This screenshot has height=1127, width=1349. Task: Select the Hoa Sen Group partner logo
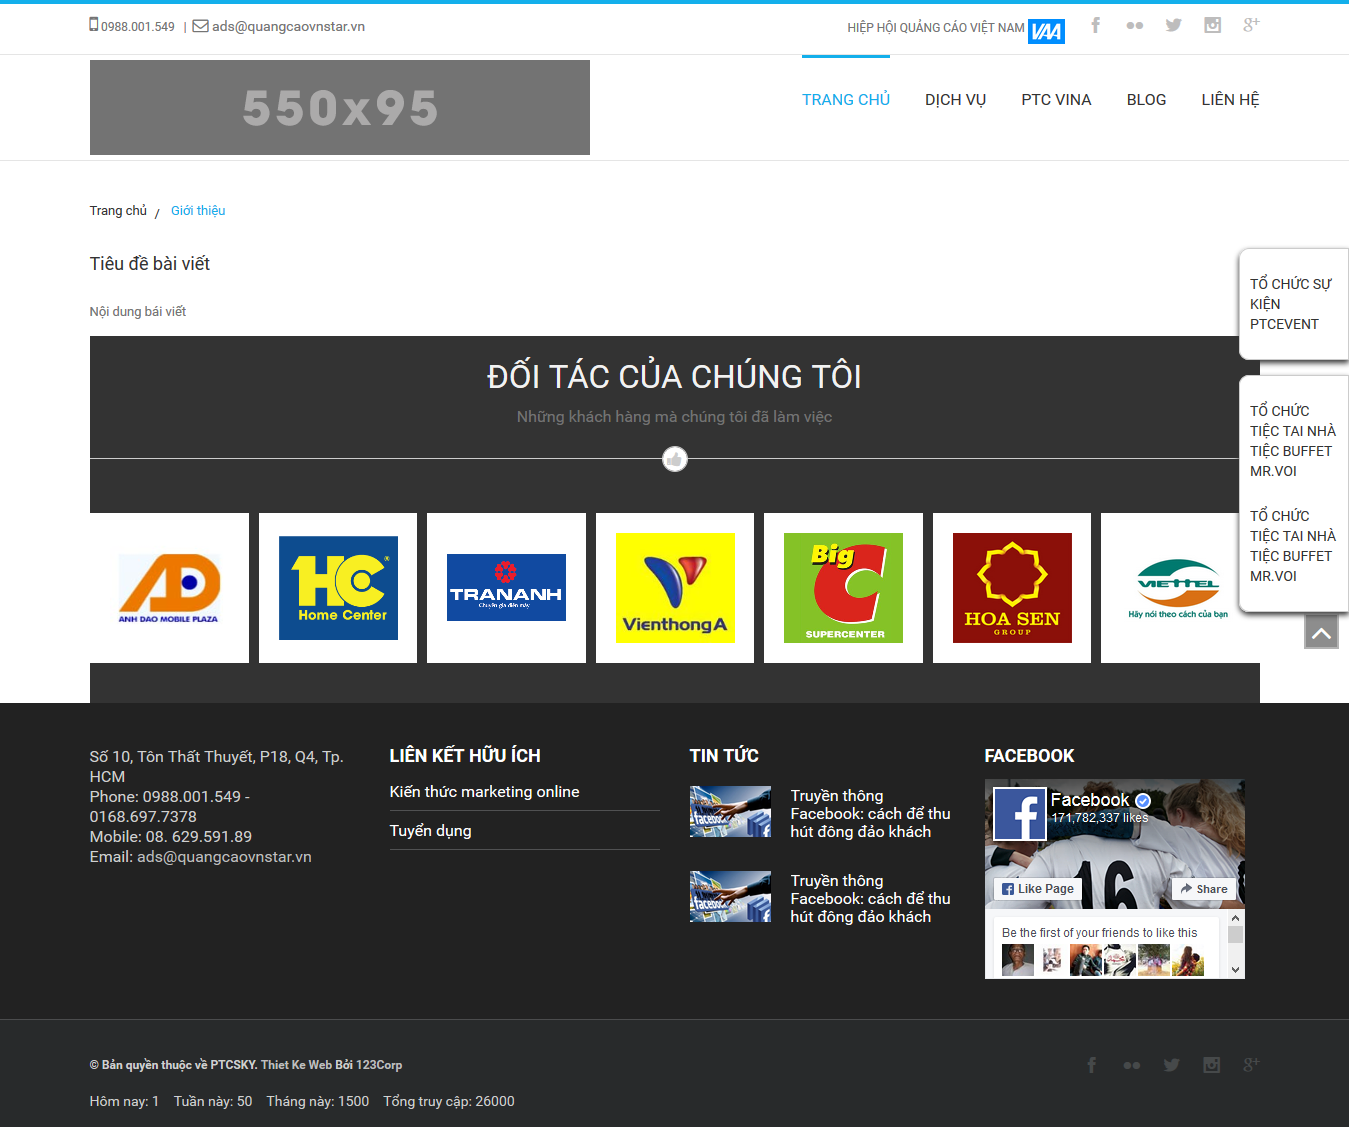click(1012, 588)
